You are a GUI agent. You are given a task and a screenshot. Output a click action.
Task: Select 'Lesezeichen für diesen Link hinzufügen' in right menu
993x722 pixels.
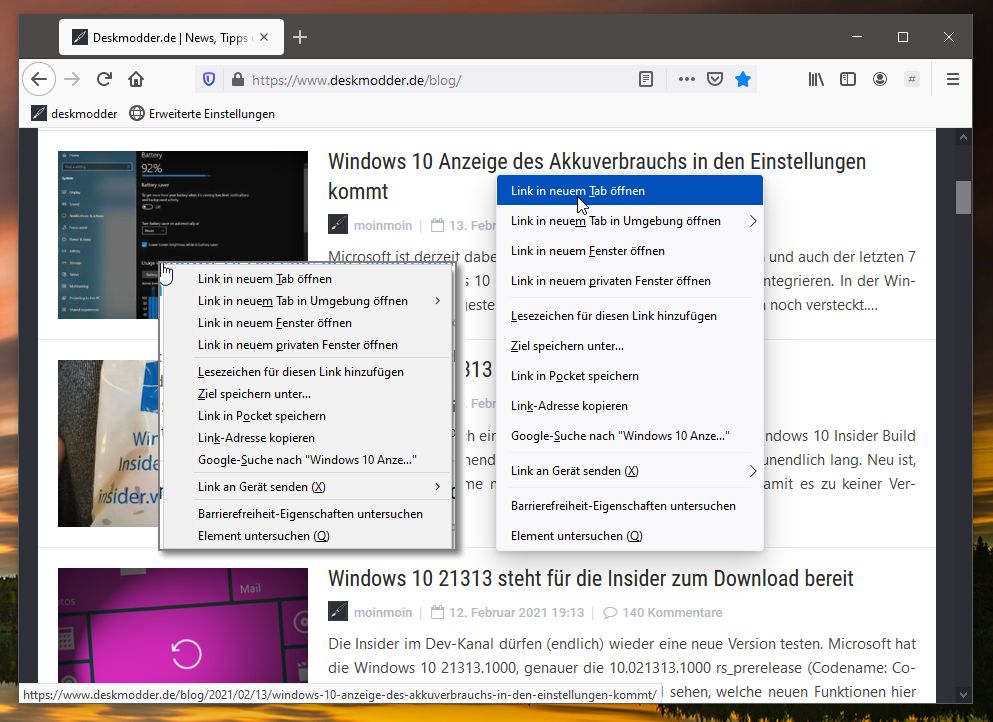630,316
